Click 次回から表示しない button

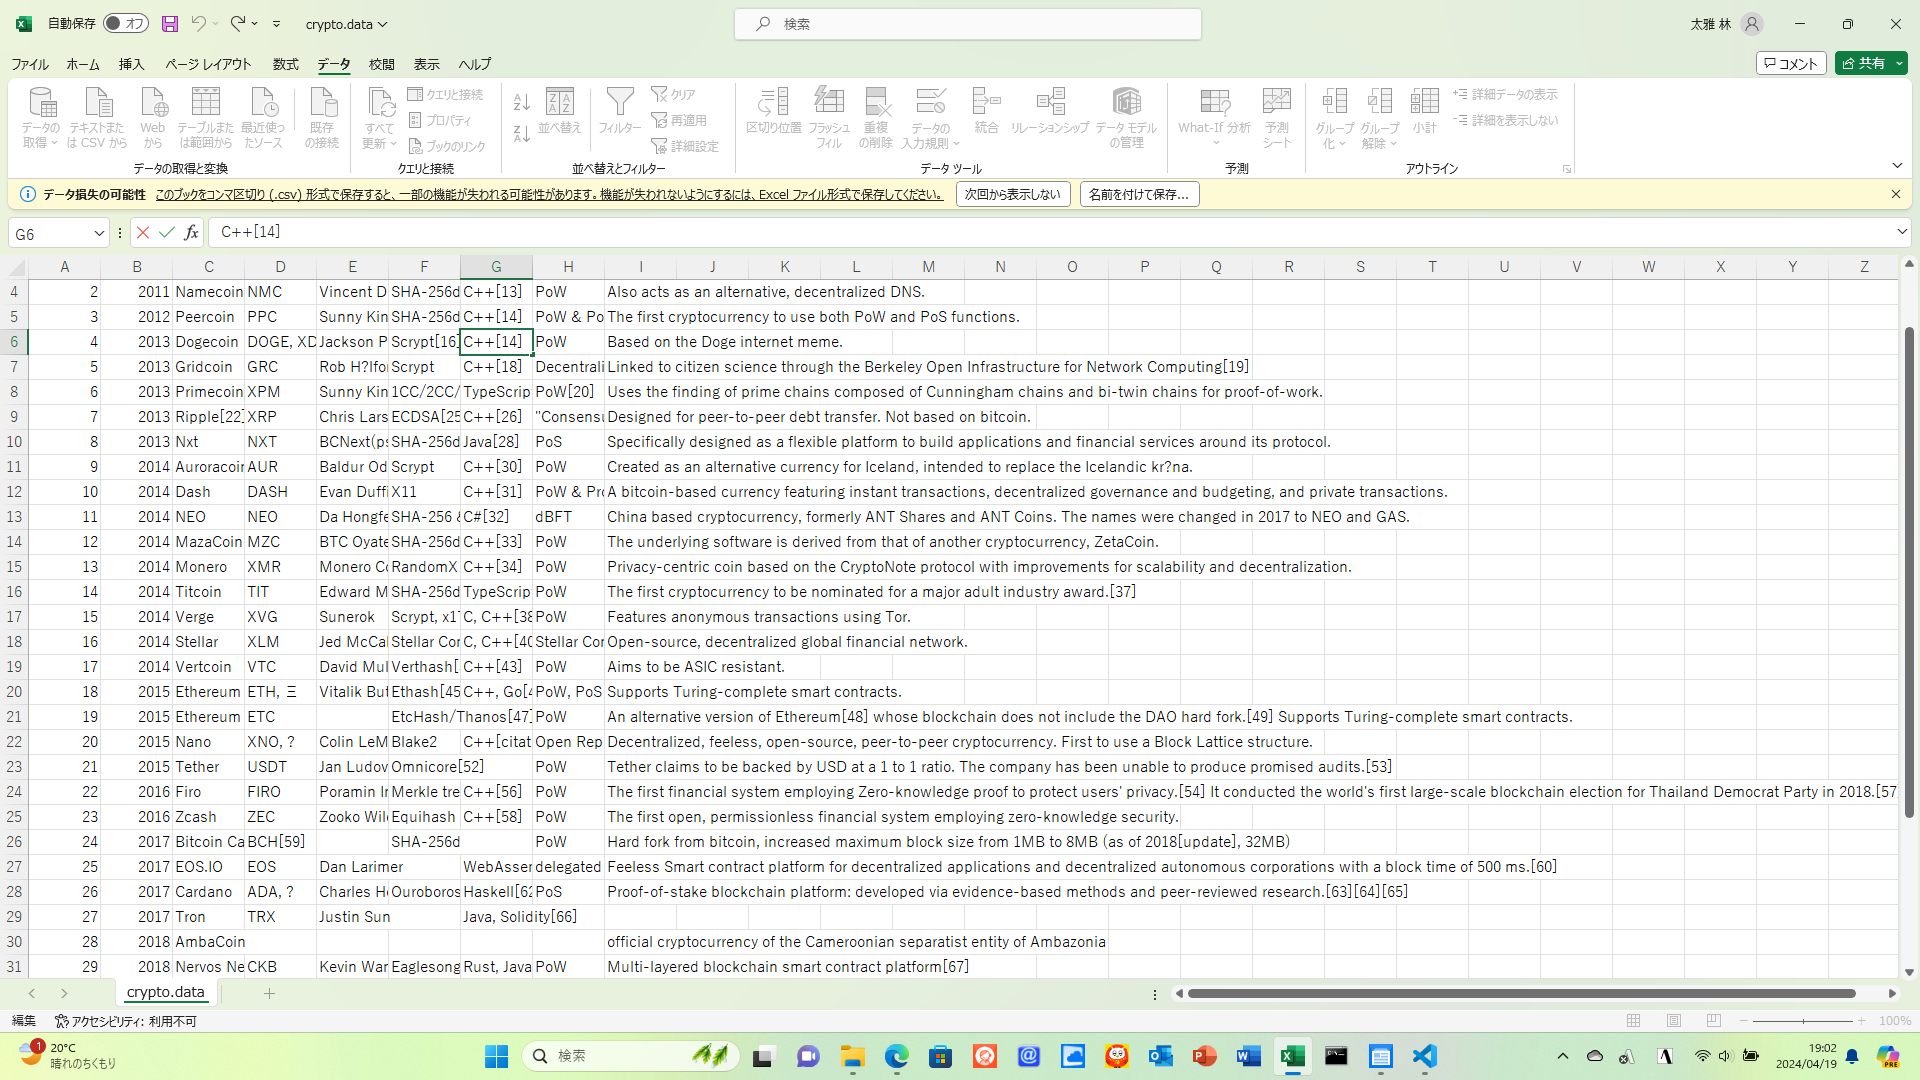coord(1012,194)
